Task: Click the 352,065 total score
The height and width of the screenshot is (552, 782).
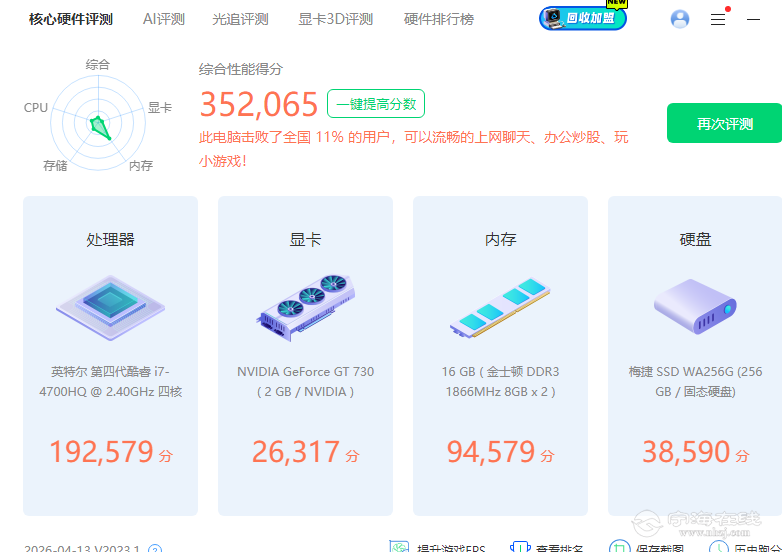Action: click(259, 104)
